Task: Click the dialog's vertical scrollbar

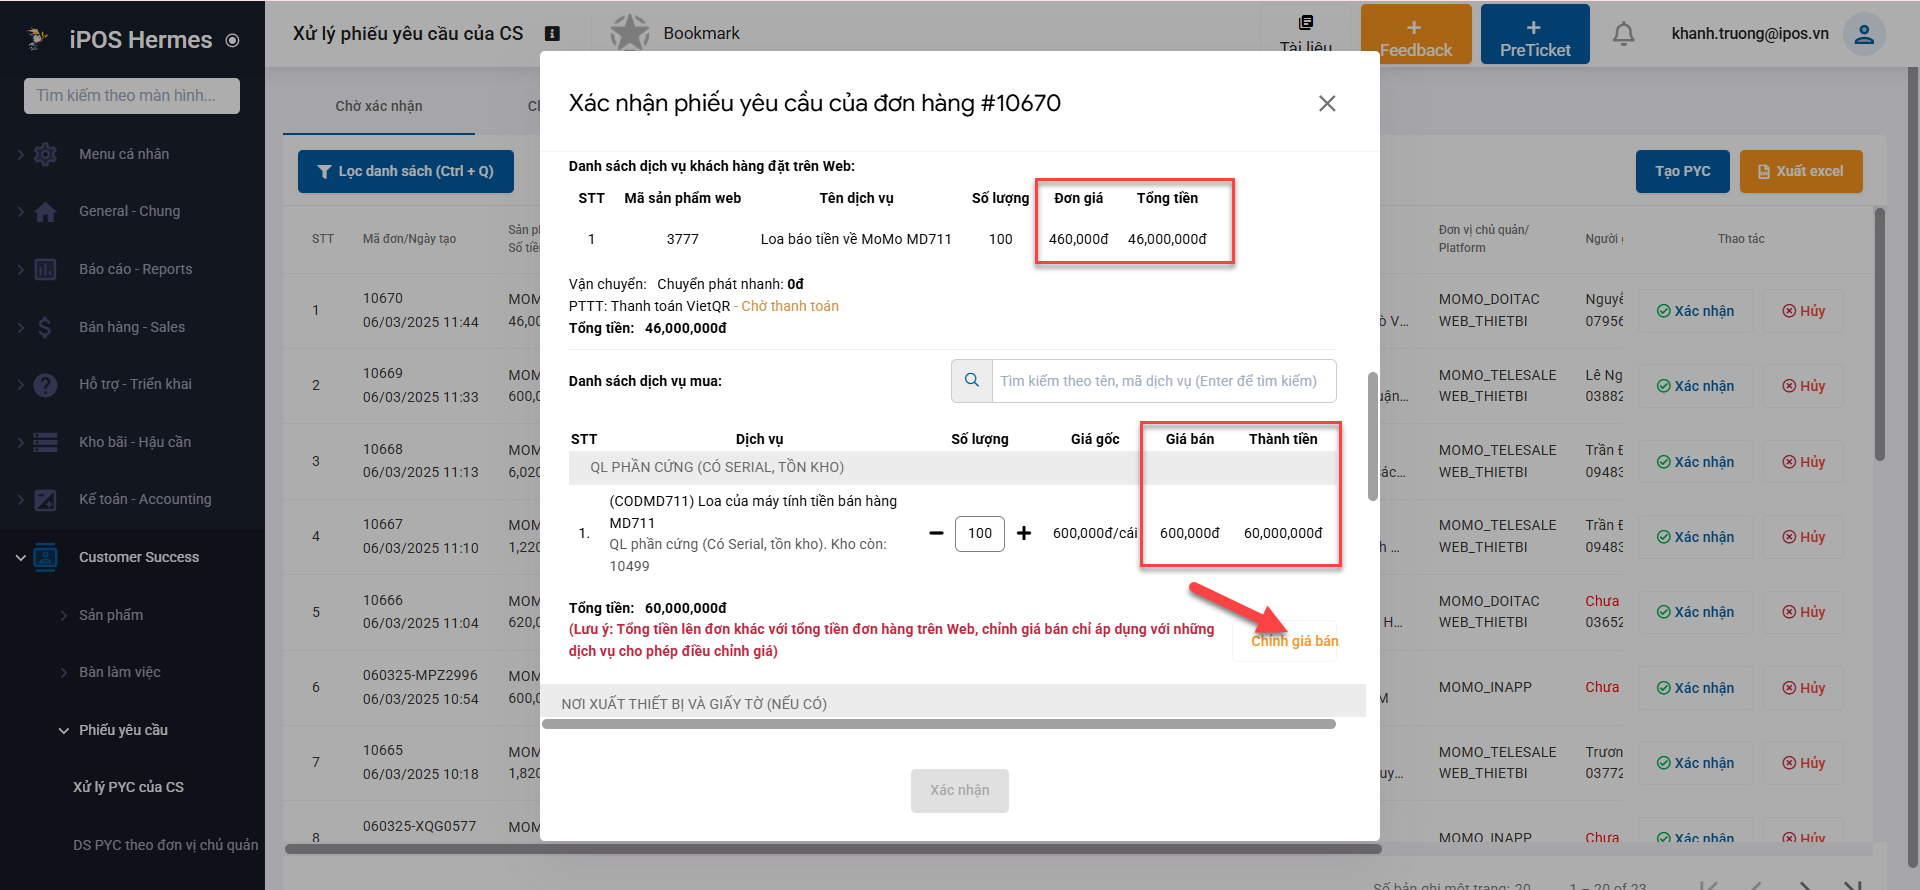Action: pos(1373,437)
